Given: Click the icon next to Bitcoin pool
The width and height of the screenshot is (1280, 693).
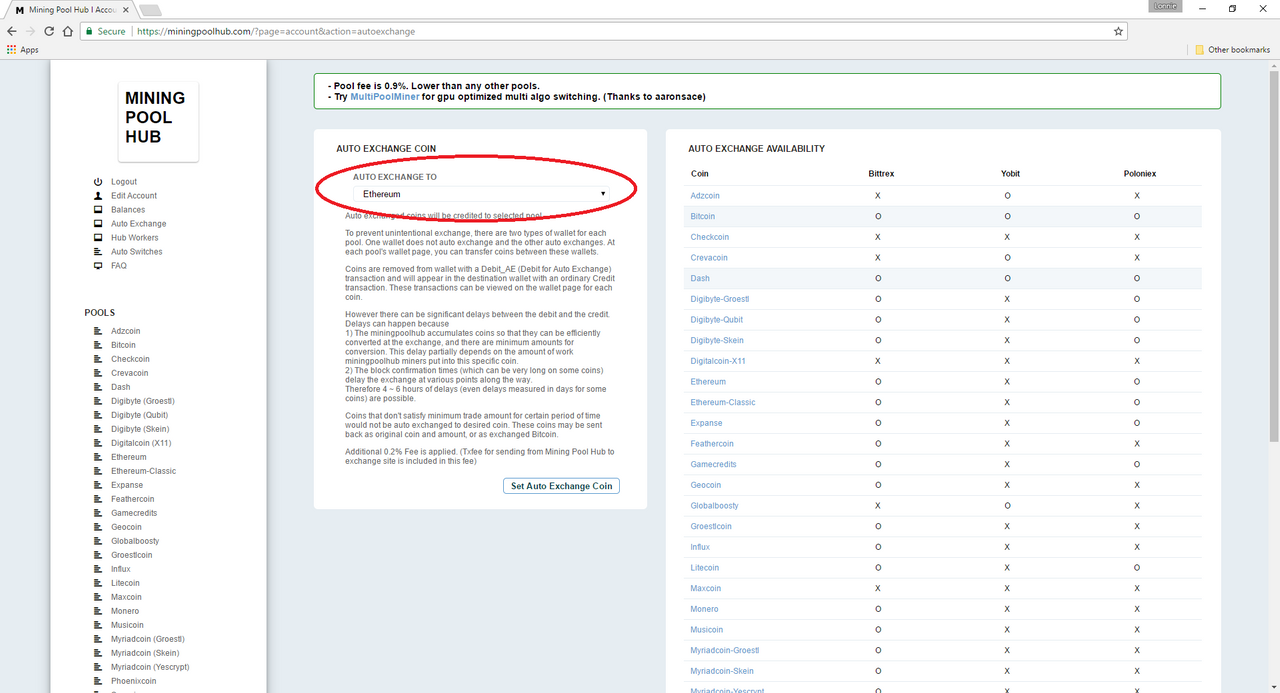Looking at the screenshot, I should point(98,345).
